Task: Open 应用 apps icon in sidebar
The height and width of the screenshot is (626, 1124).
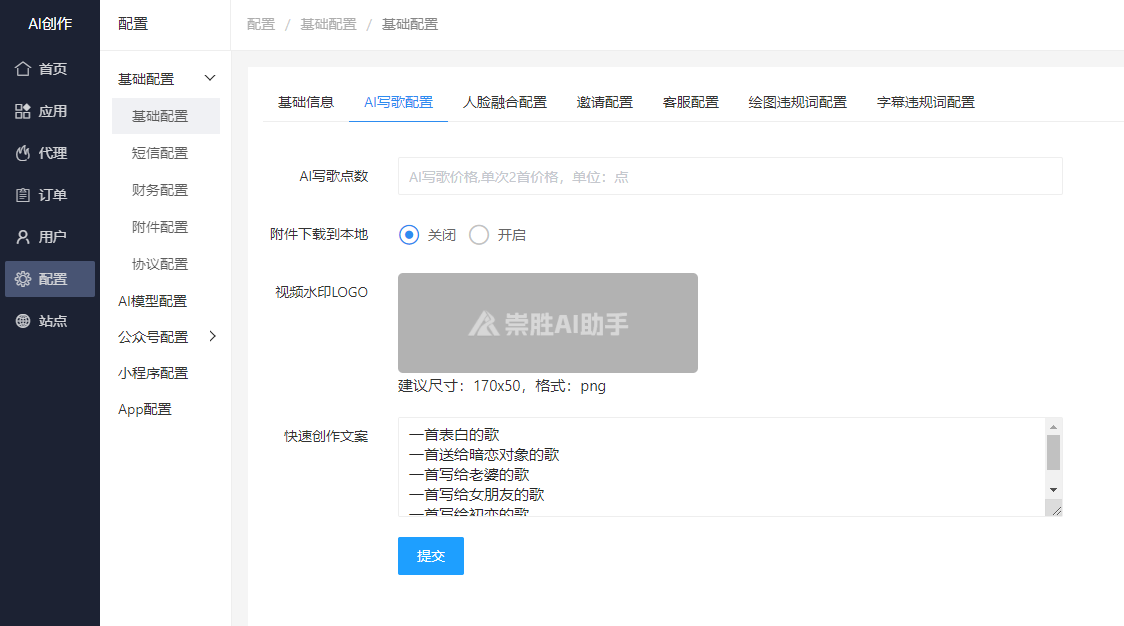Action: click(23, 111)
